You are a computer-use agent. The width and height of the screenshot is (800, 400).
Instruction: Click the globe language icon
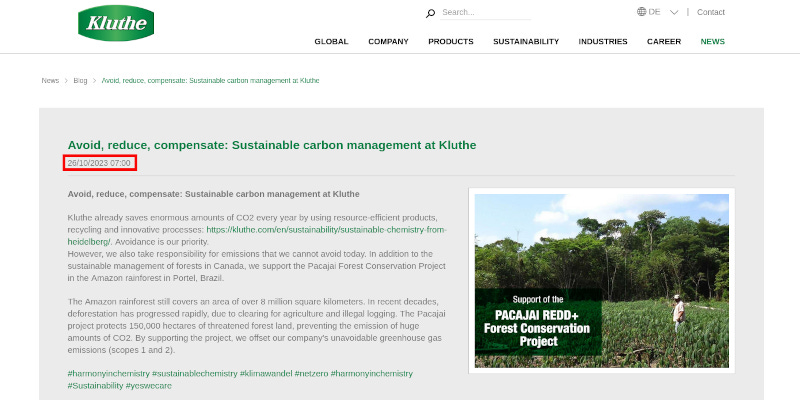641,12
